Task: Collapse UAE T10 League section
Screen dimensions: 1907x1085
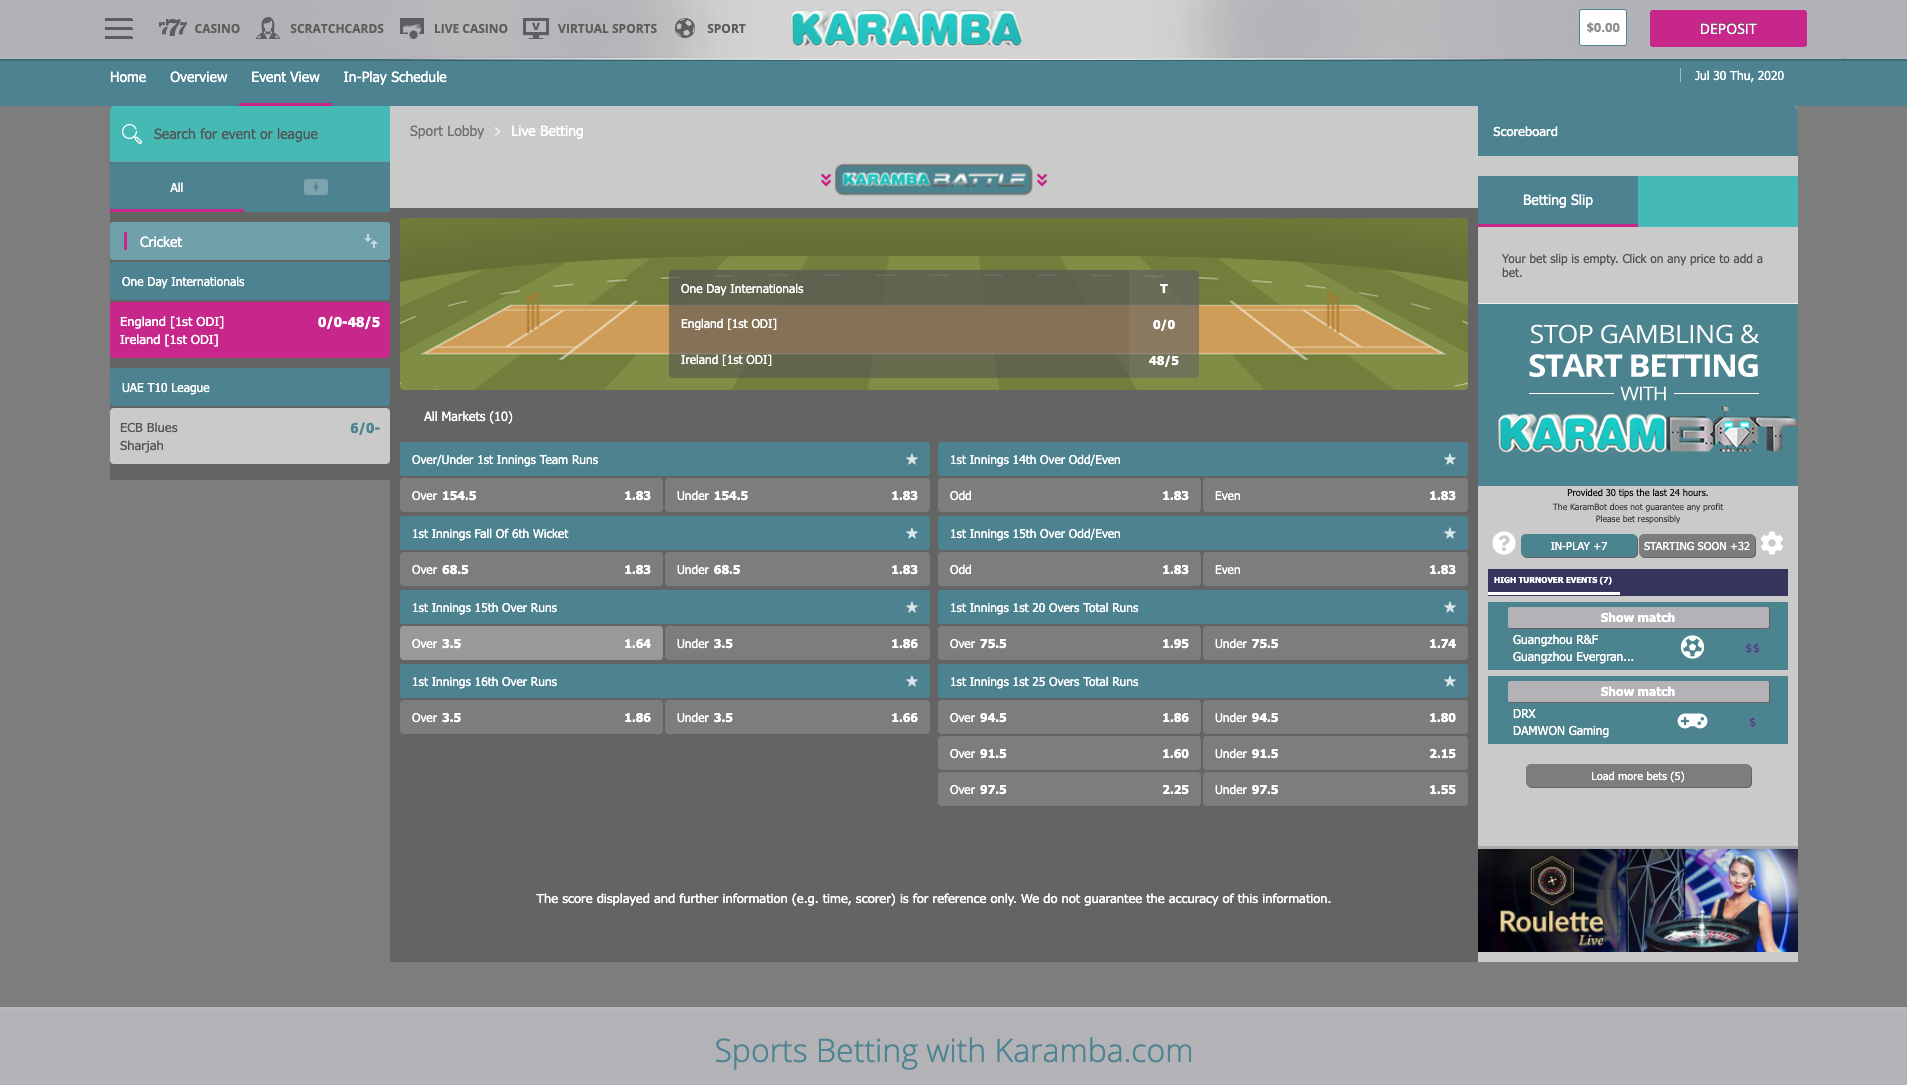Action: click(x=250, y=387)
